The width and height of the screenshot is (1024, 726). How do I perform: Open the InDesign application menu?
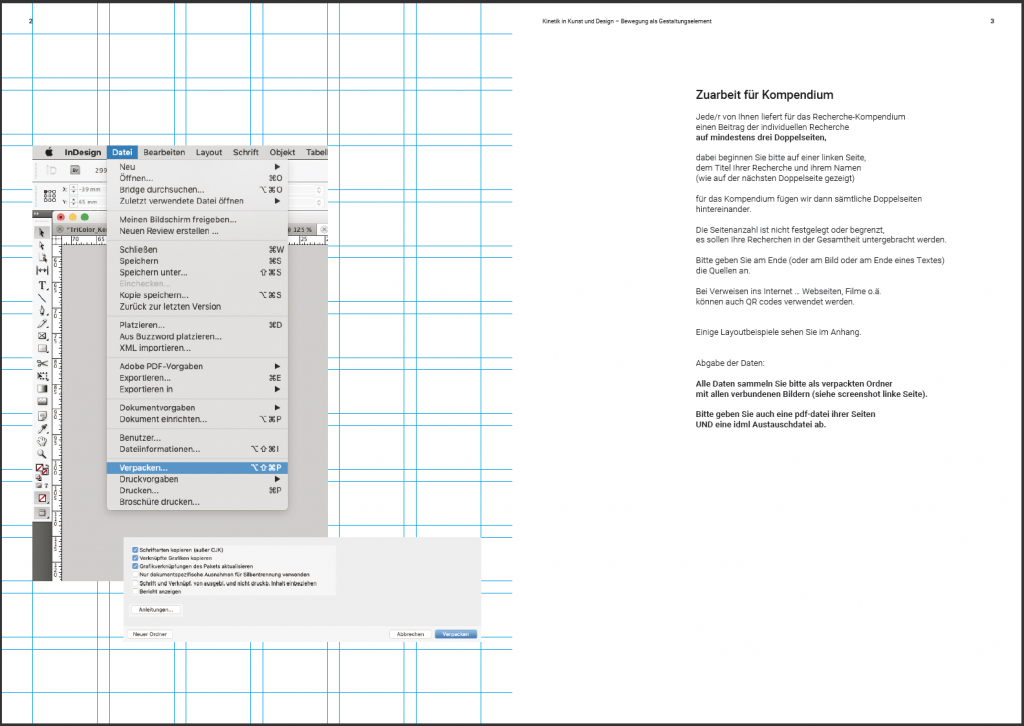coord(83,152)
